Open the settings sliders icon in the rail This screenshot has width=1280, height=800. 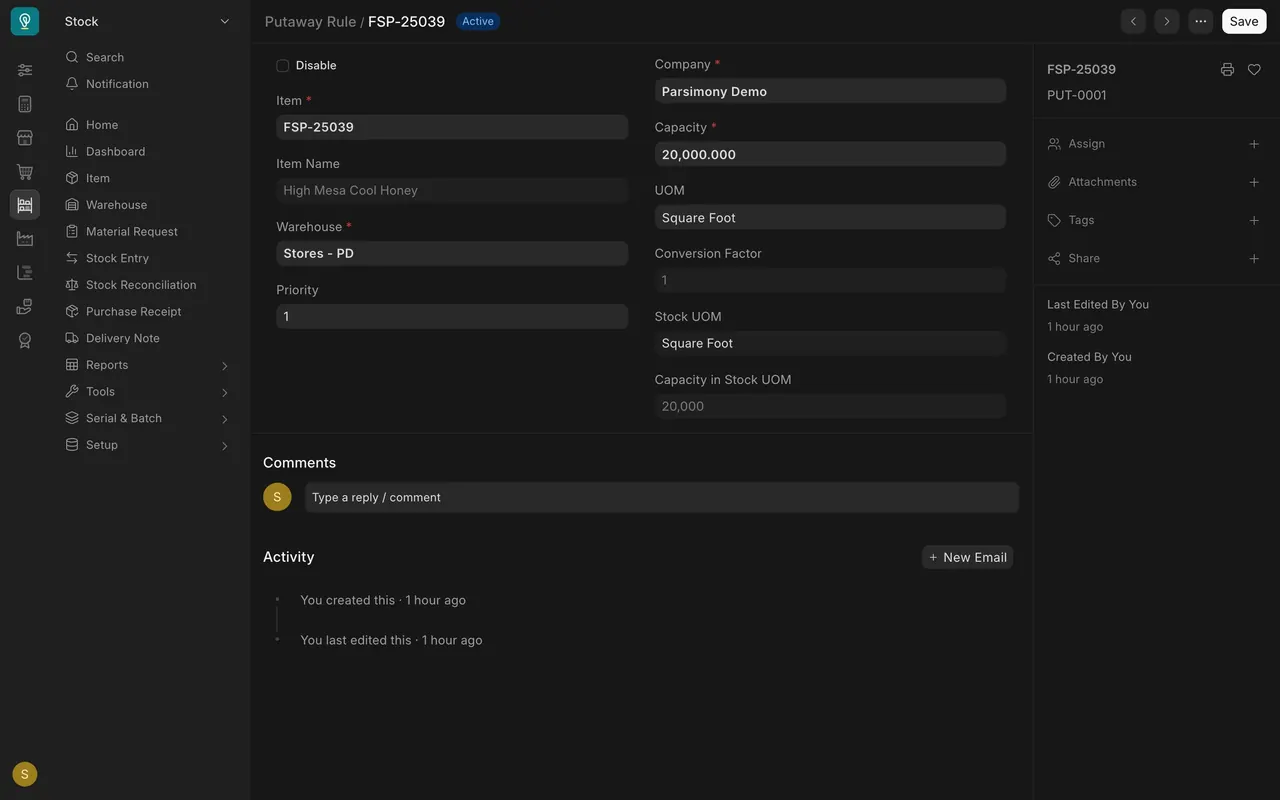click(x=25, y=70)
